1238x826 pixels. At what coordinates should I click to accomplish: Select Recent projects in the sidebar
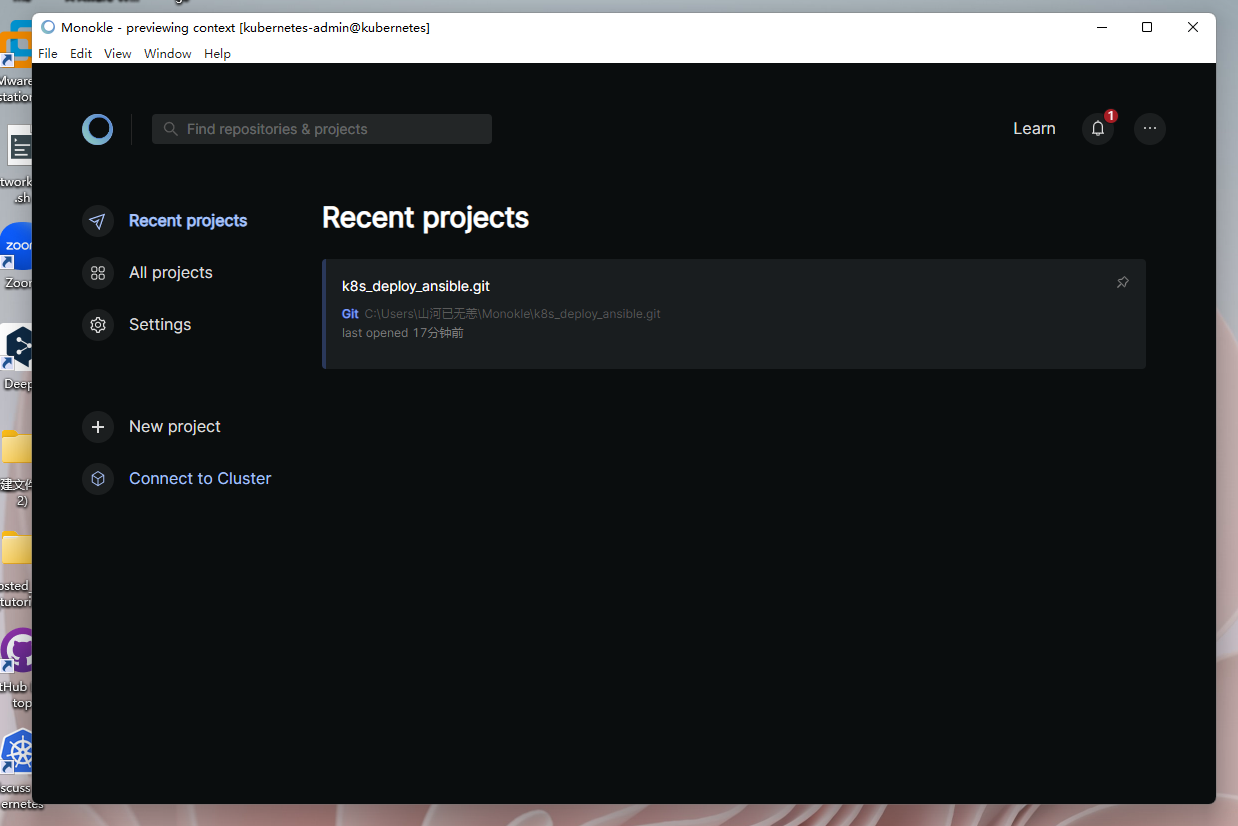(x=188, y=221)
